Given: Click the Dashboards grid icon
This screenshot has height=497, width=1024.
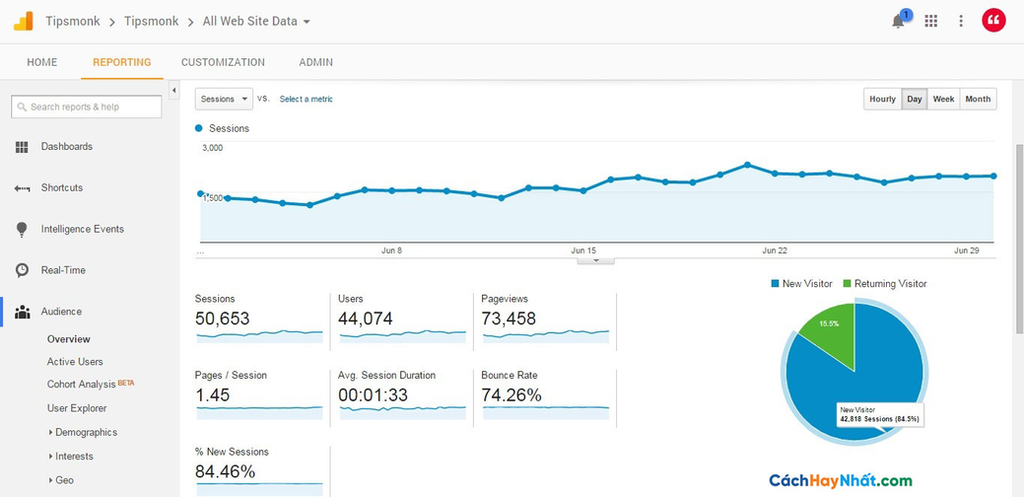Looking at the screenshot, I should [22, 147].
